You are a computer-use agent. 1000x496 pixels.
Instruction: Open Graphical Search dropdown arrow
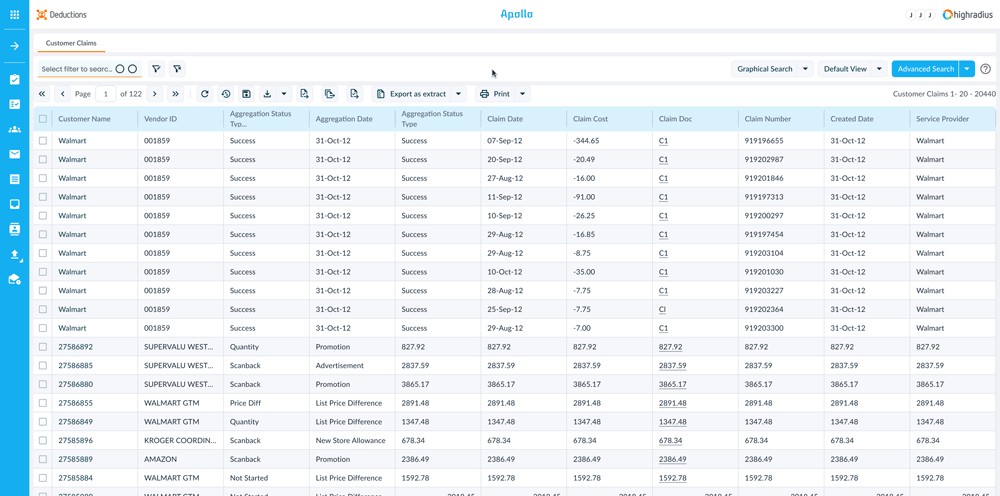[x=805, y=69]
